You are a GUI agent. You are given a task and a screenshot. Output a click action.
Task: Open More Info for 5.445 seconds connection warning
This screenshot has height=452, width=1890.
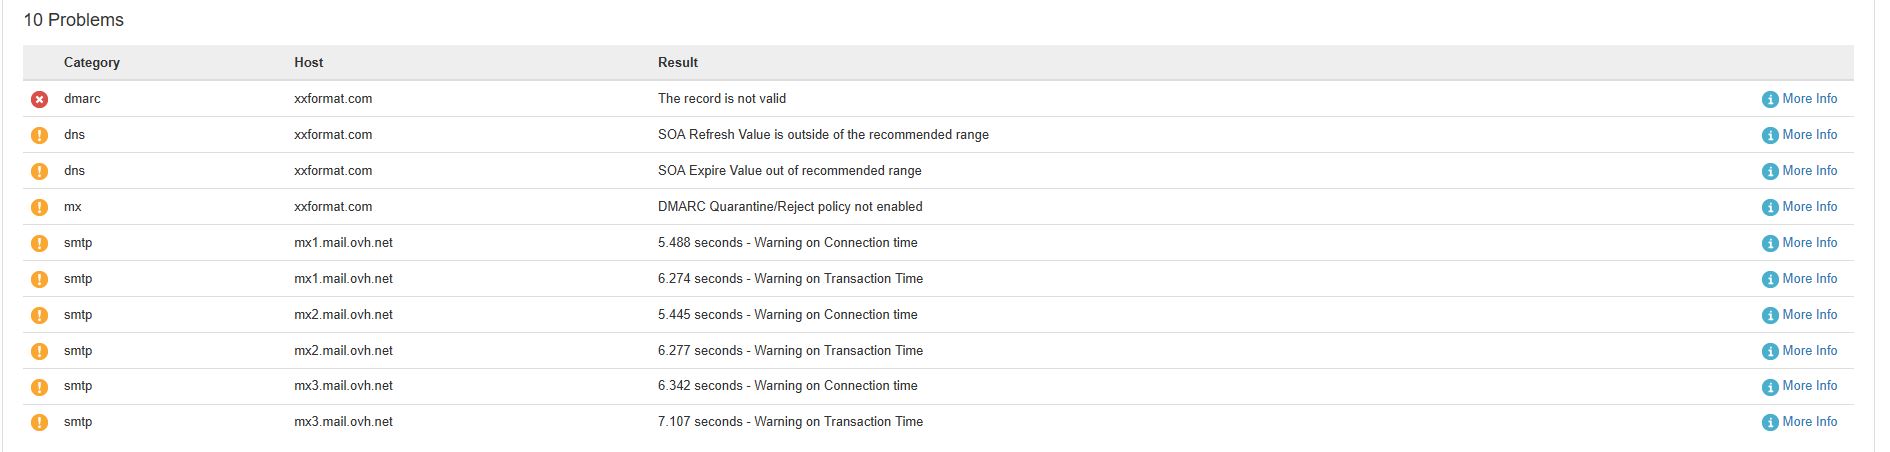pos(1809,315)
